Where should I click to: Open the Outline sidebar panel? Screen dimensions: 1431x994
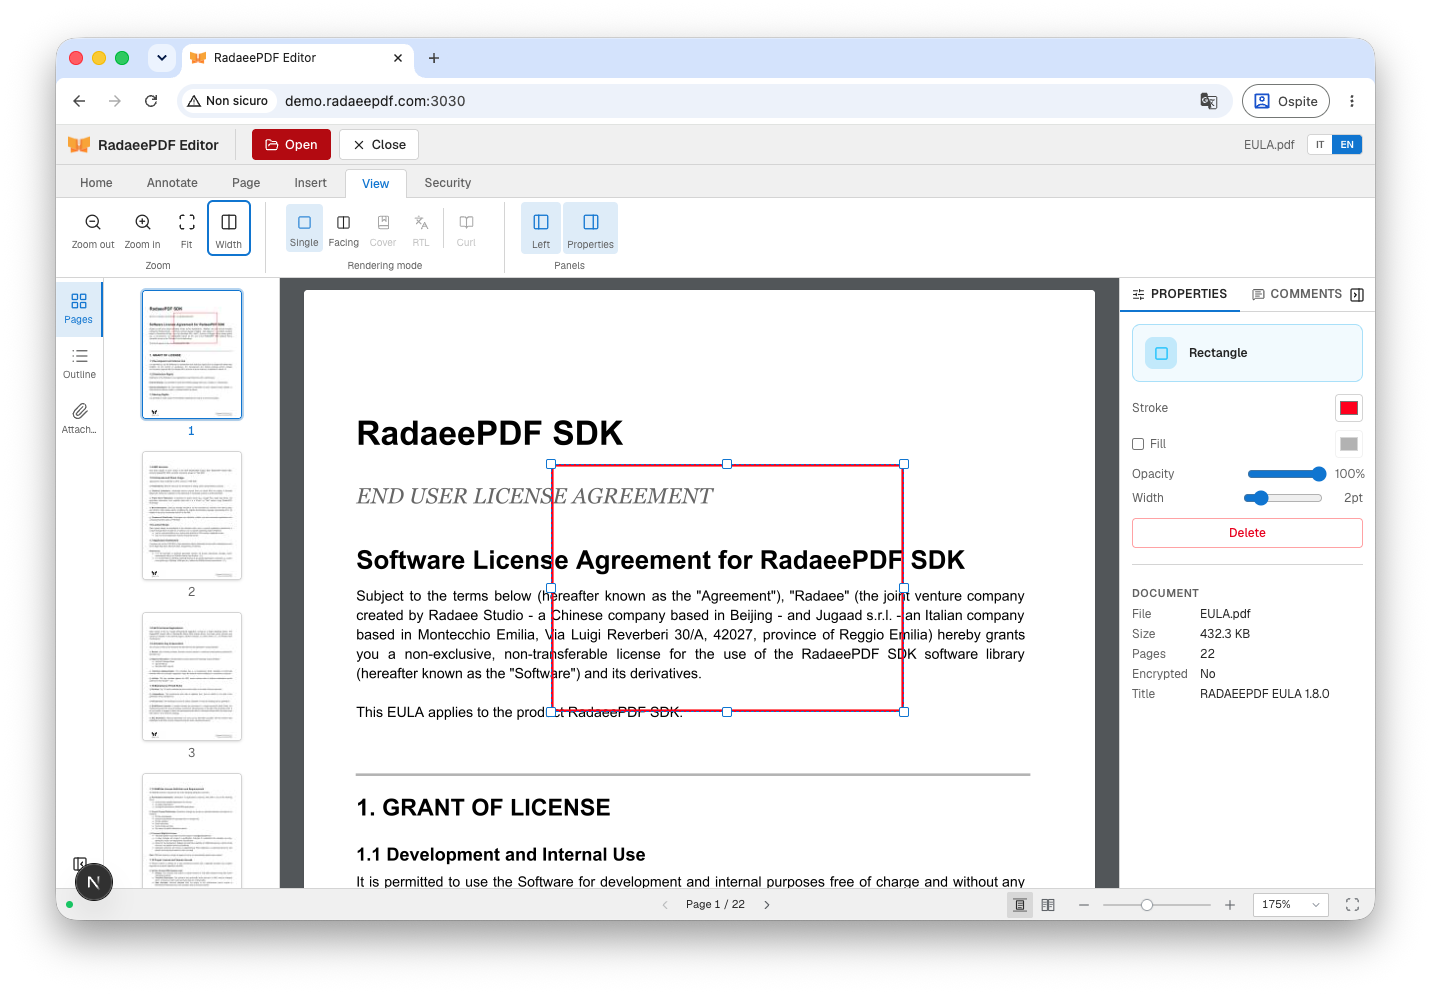coord(79,363)
